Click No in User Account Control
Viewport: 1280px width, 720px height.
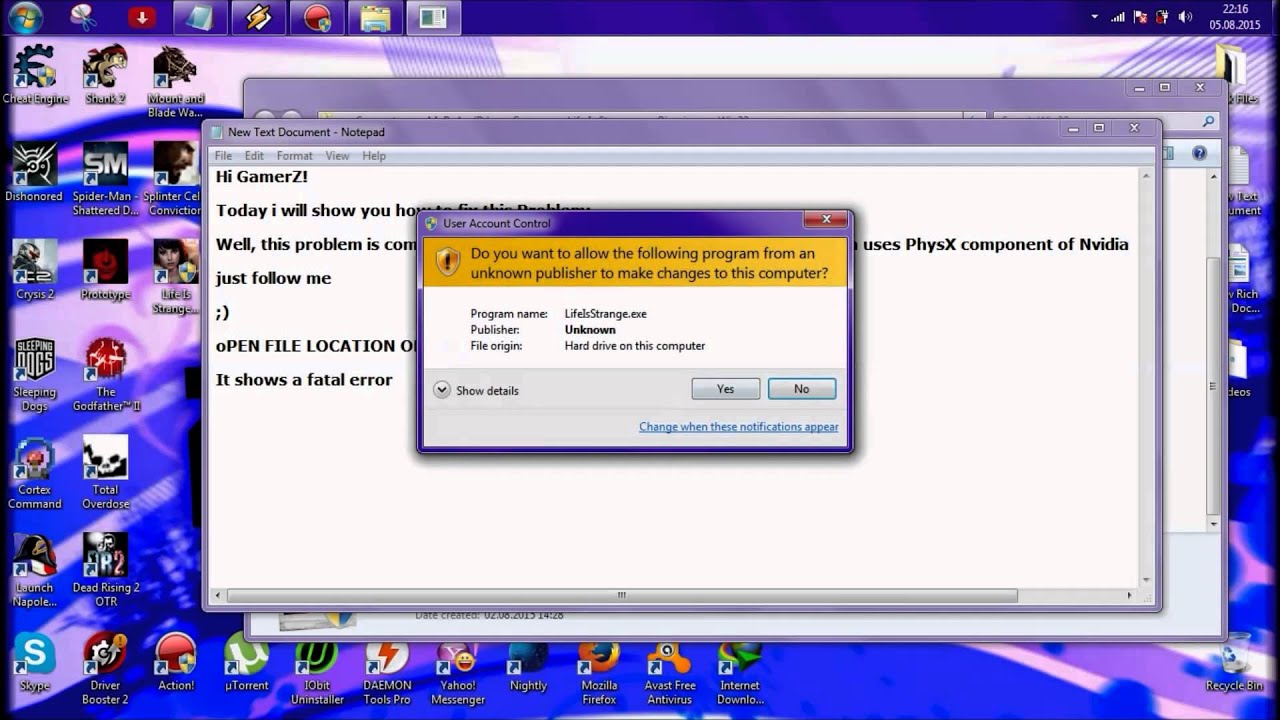click(802, 389)
